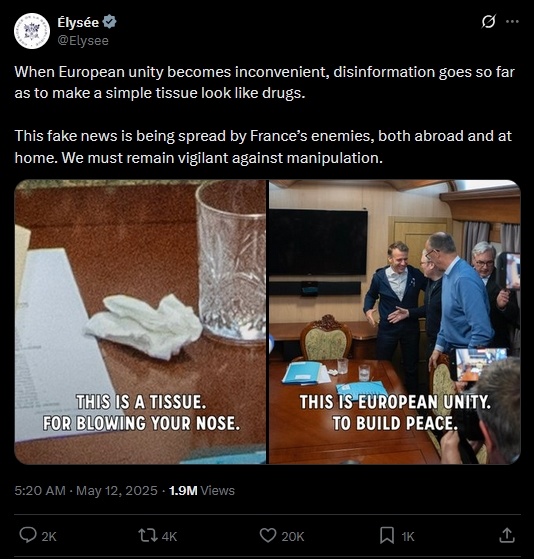Open the tissue photo on the left
This screenshot has height=559, width=534.
140,322
